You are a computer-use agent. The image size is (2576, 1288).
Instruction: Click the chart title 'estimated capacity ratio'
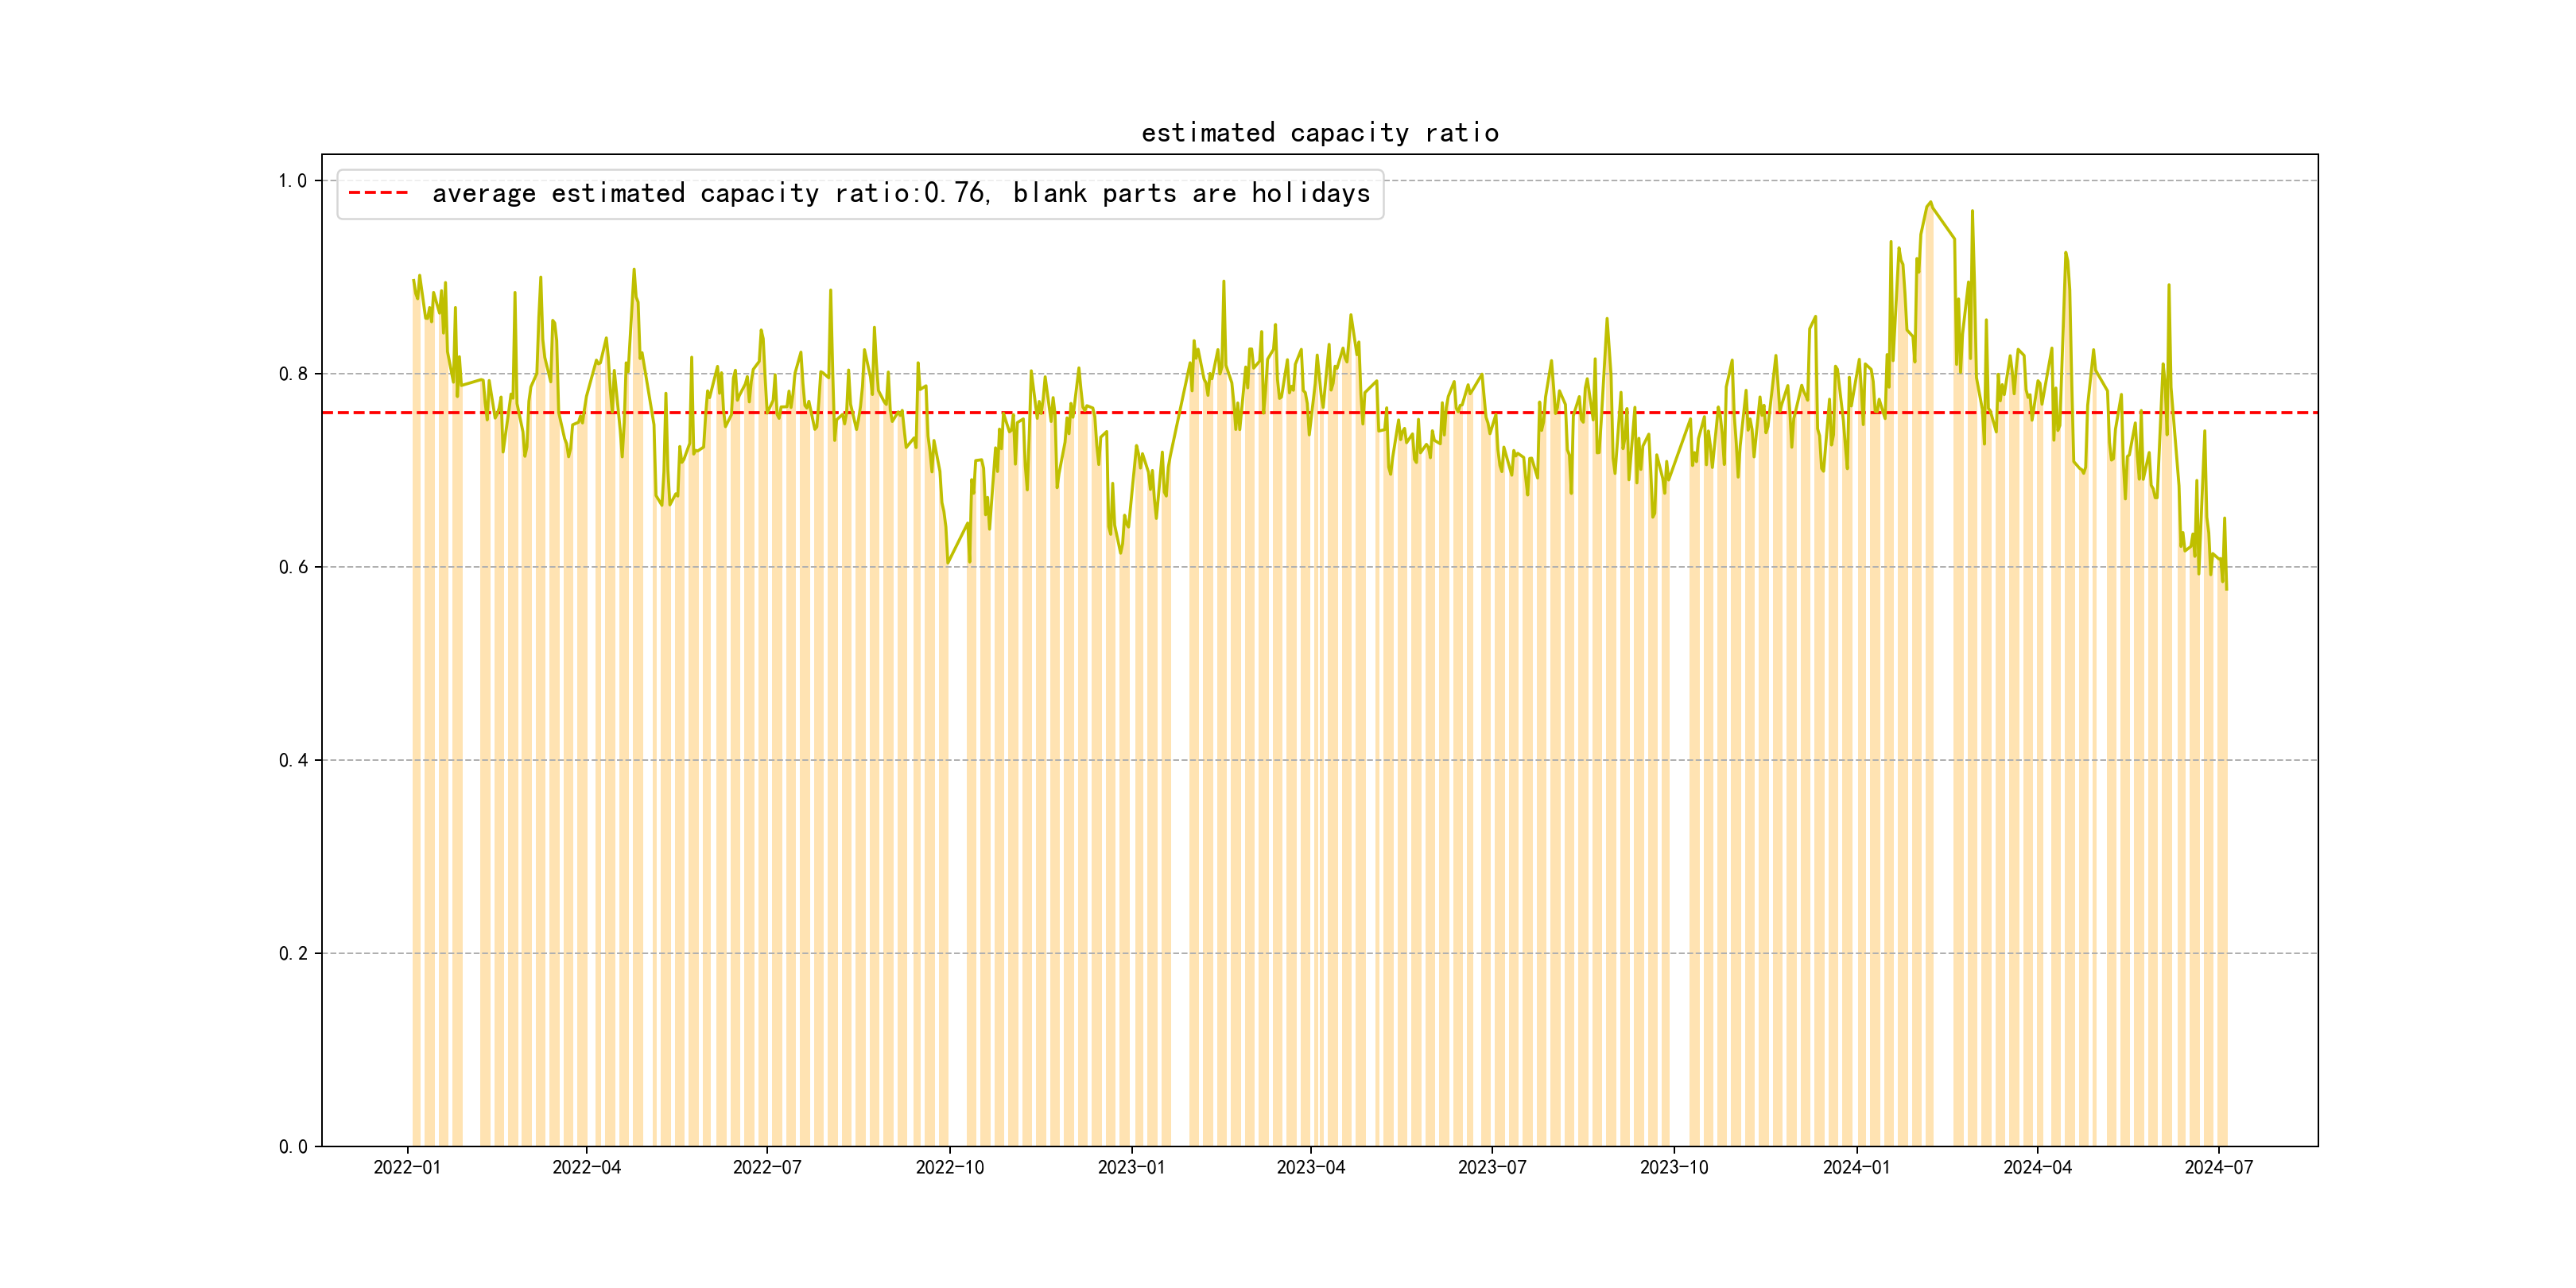[x=1319, y=133]
